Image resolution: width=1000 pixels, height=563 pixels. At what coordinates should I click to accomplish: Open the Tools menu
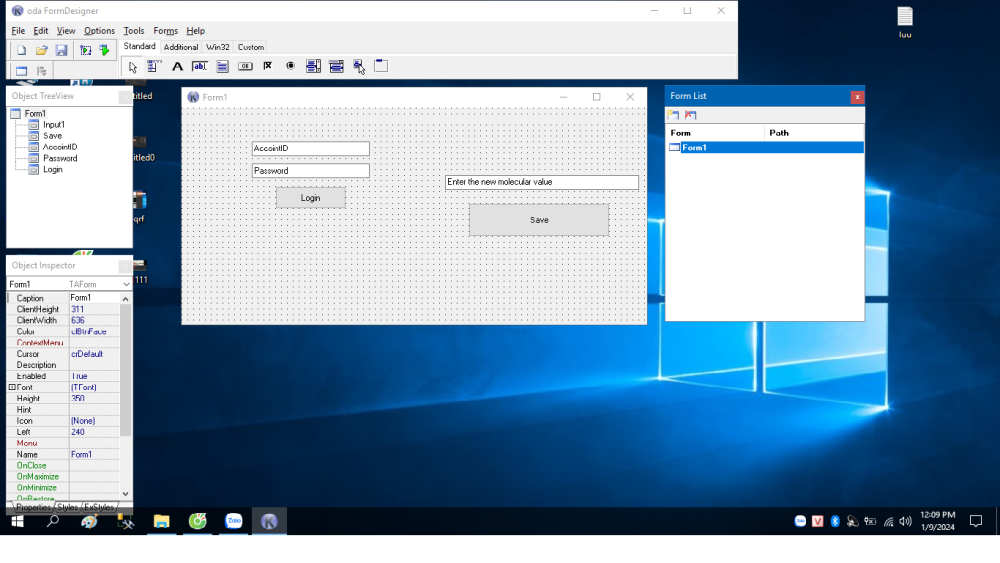click(134, 31)
